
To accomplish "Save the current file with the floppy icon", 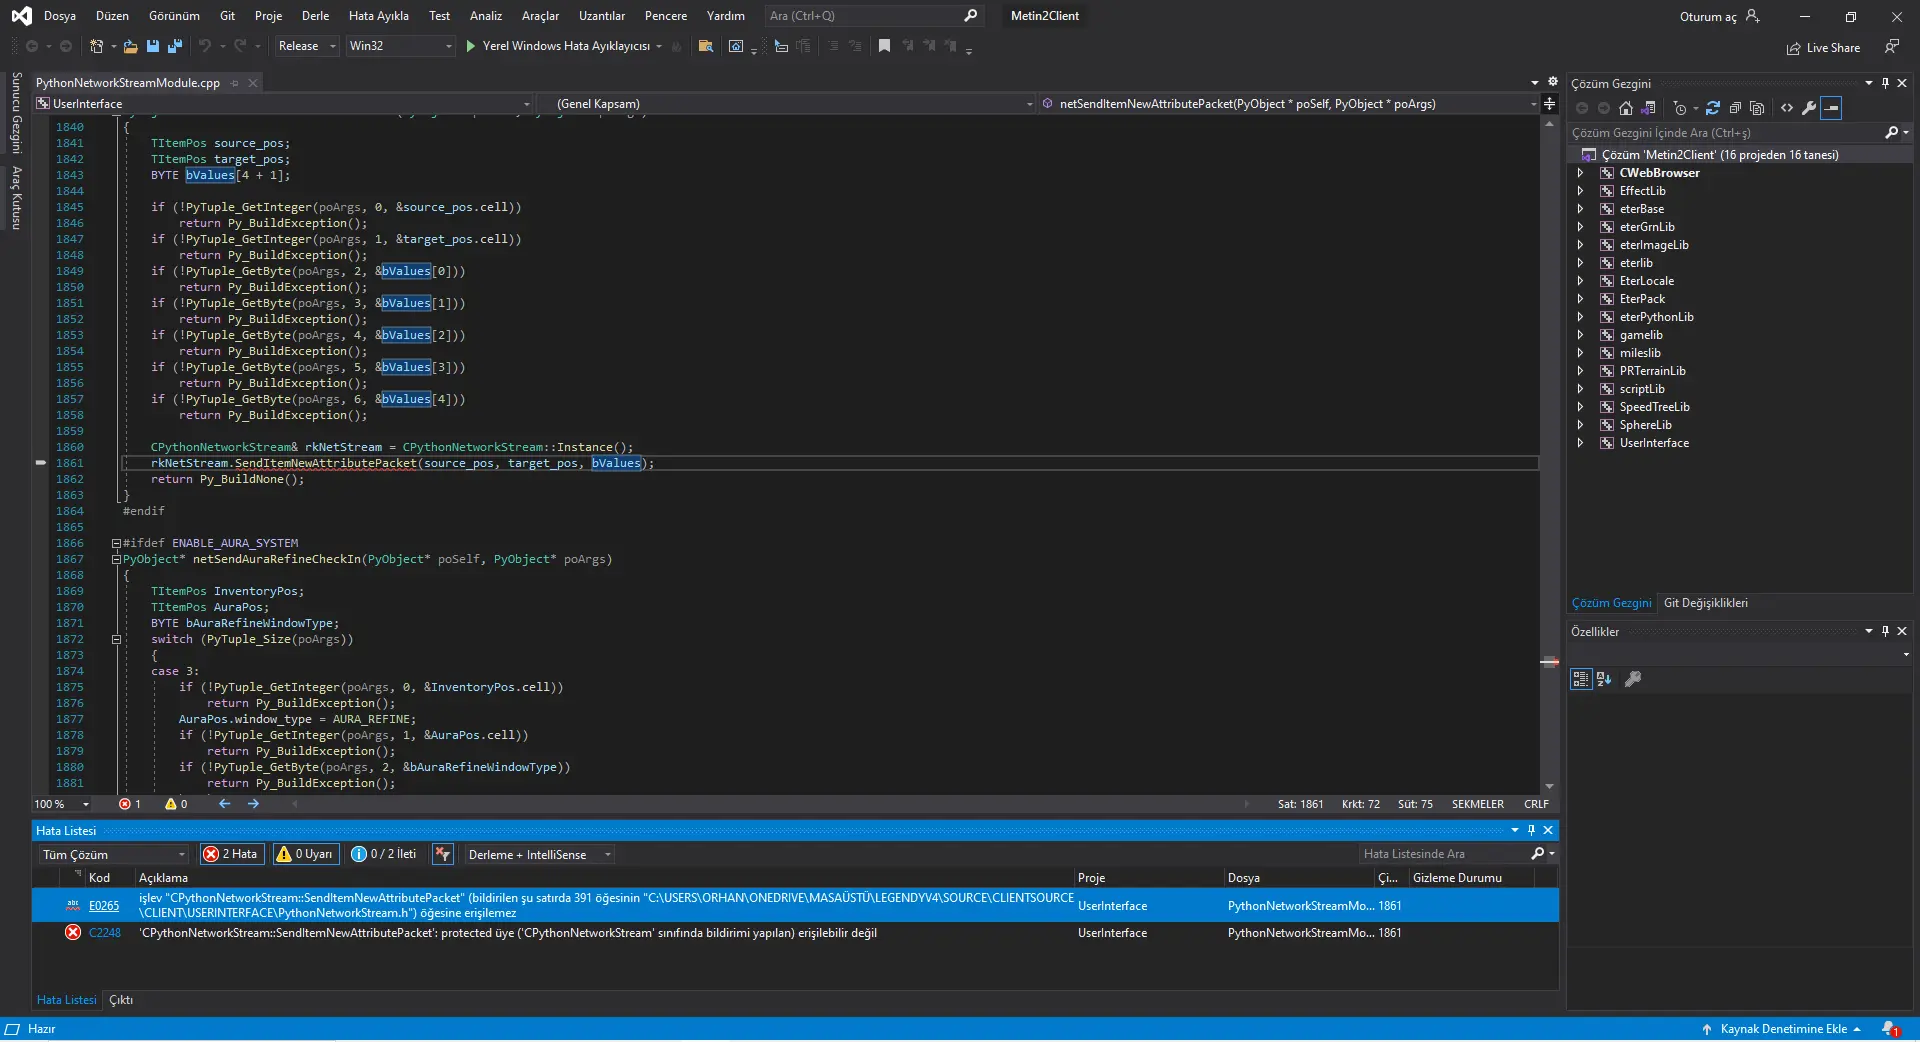I will [153, 46].
